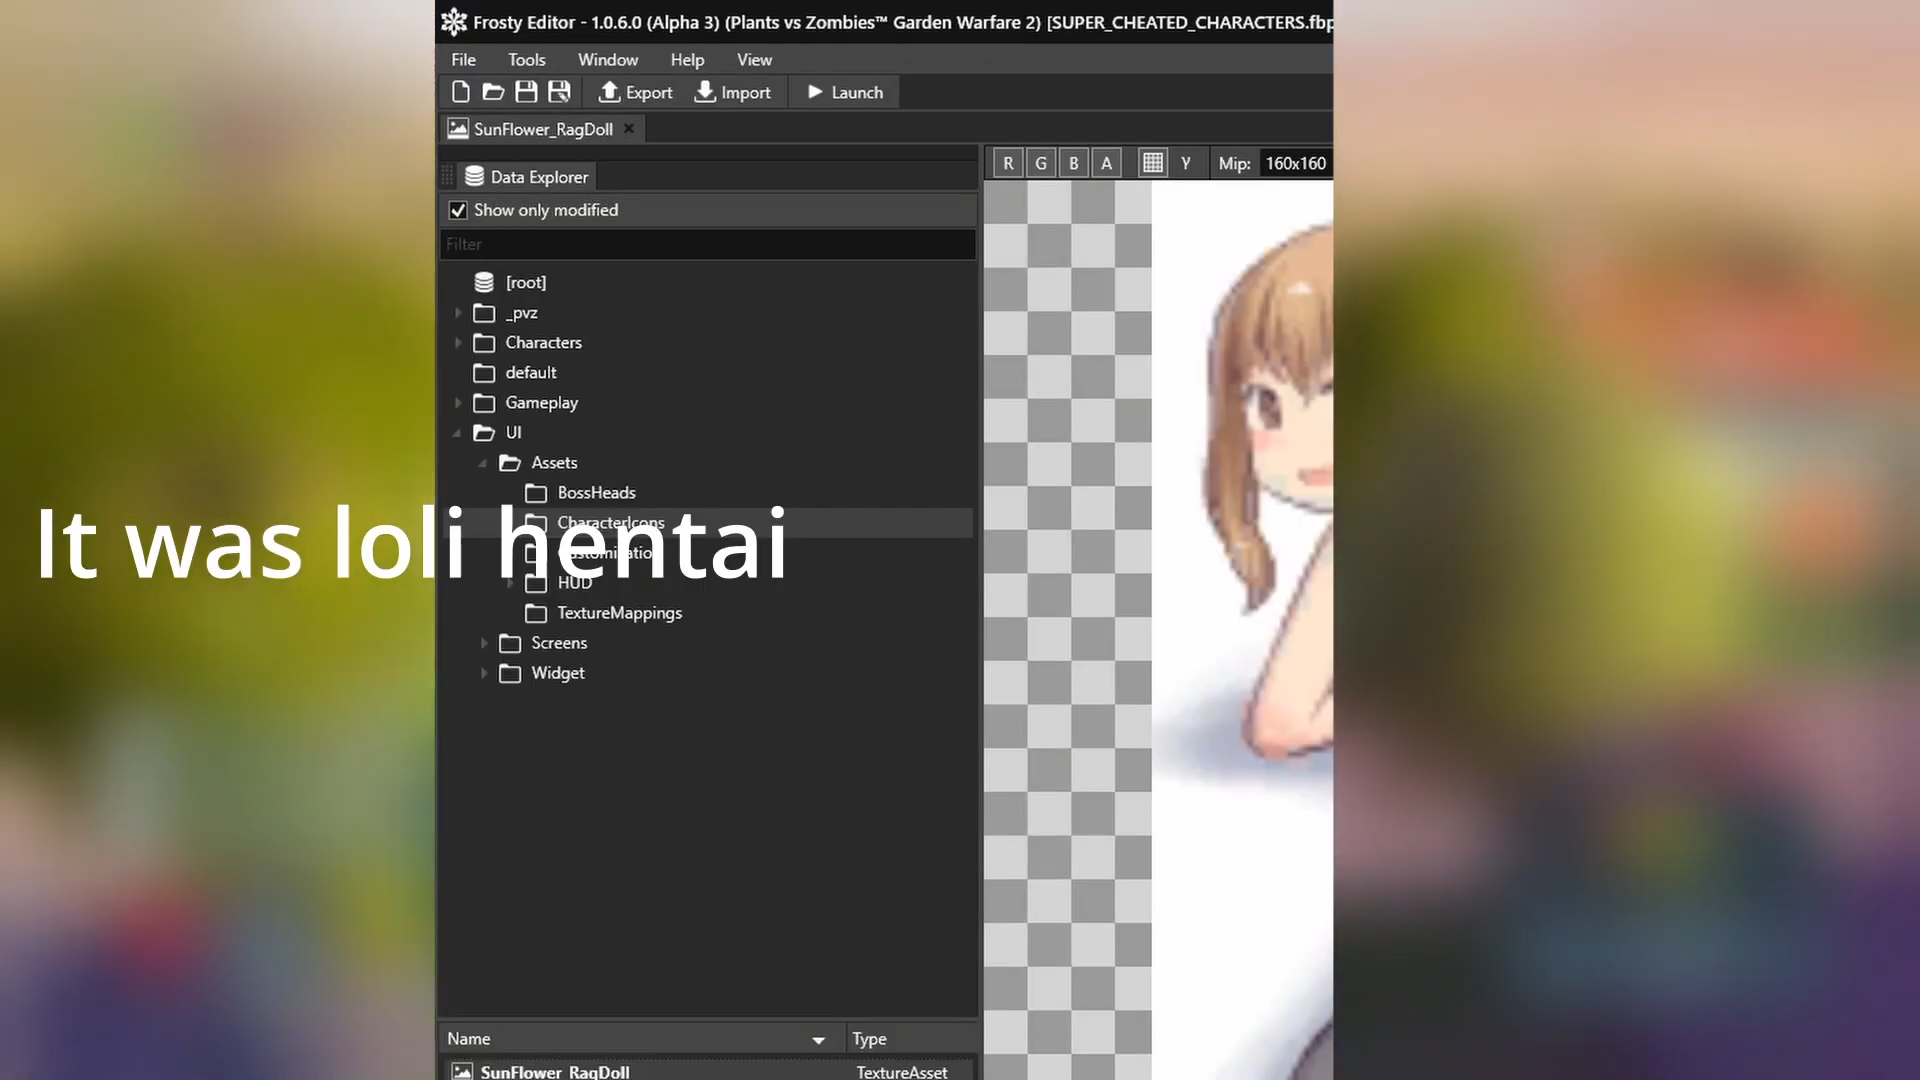Click the Open project folder icon
This screenshot has height=1080, width=1920.
point(493,92)
